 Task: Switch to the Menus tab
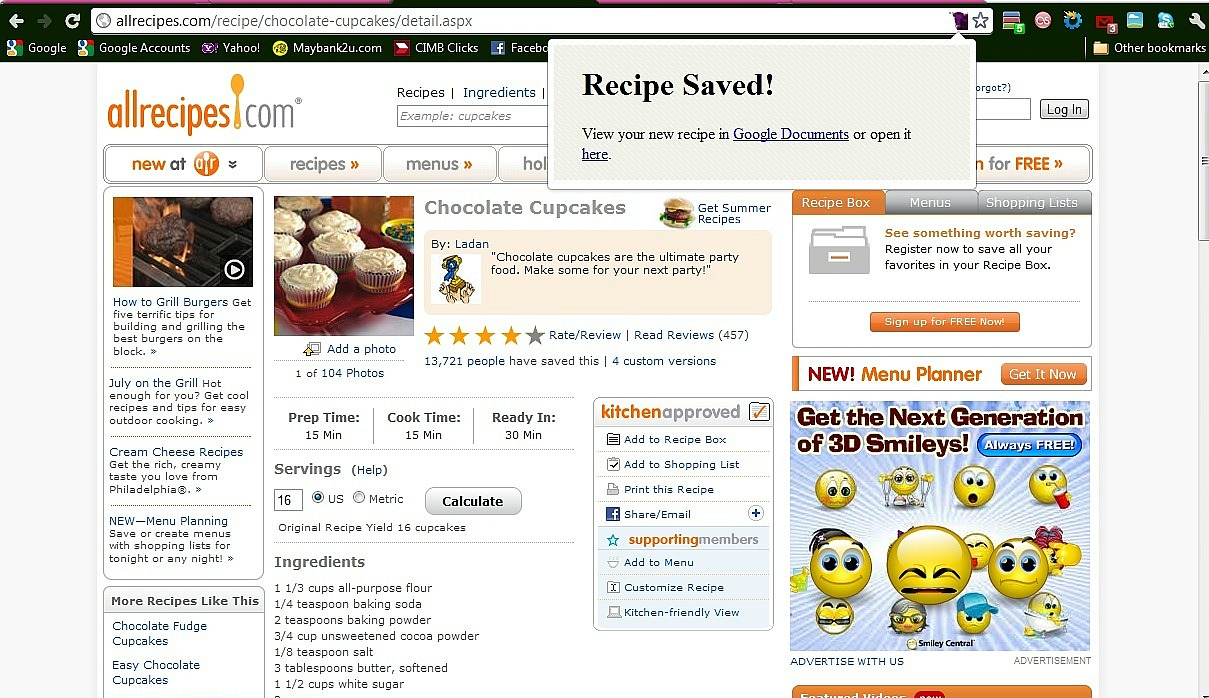(930, 202)
